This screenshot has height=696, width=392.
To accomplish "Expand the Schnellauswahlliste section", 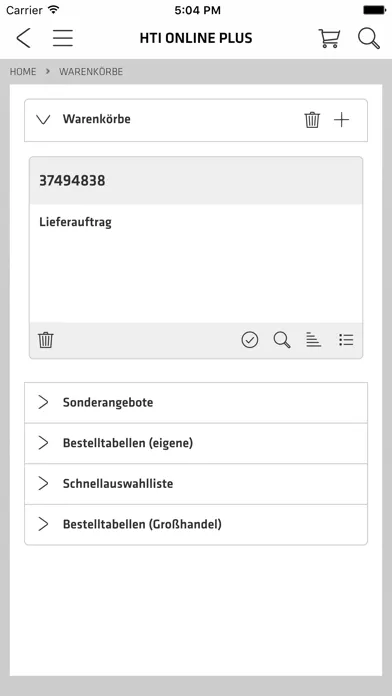I will tap(196, 484).
